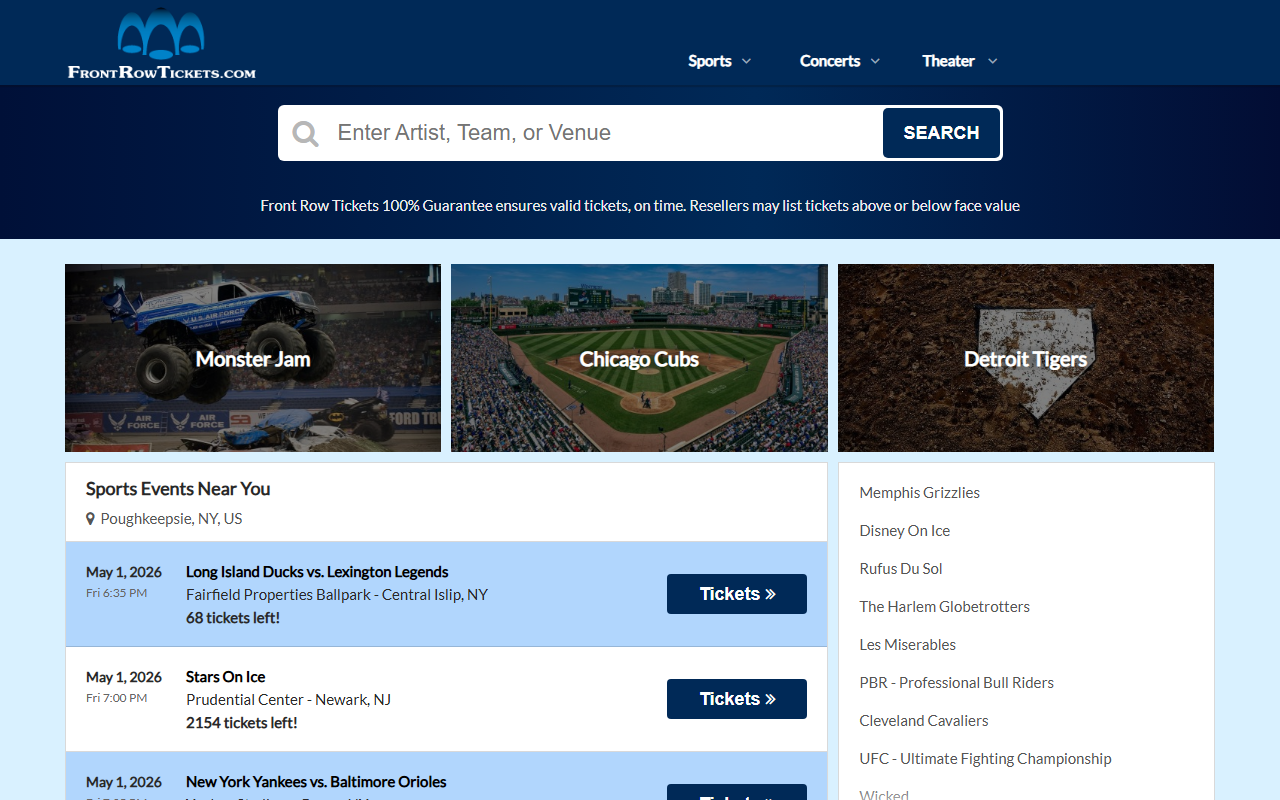Select The Harlem Globetrotters link
Image resolution: width=1280 pixels, height=800 pixels.
pyautogui.click(x=945, y=607)
